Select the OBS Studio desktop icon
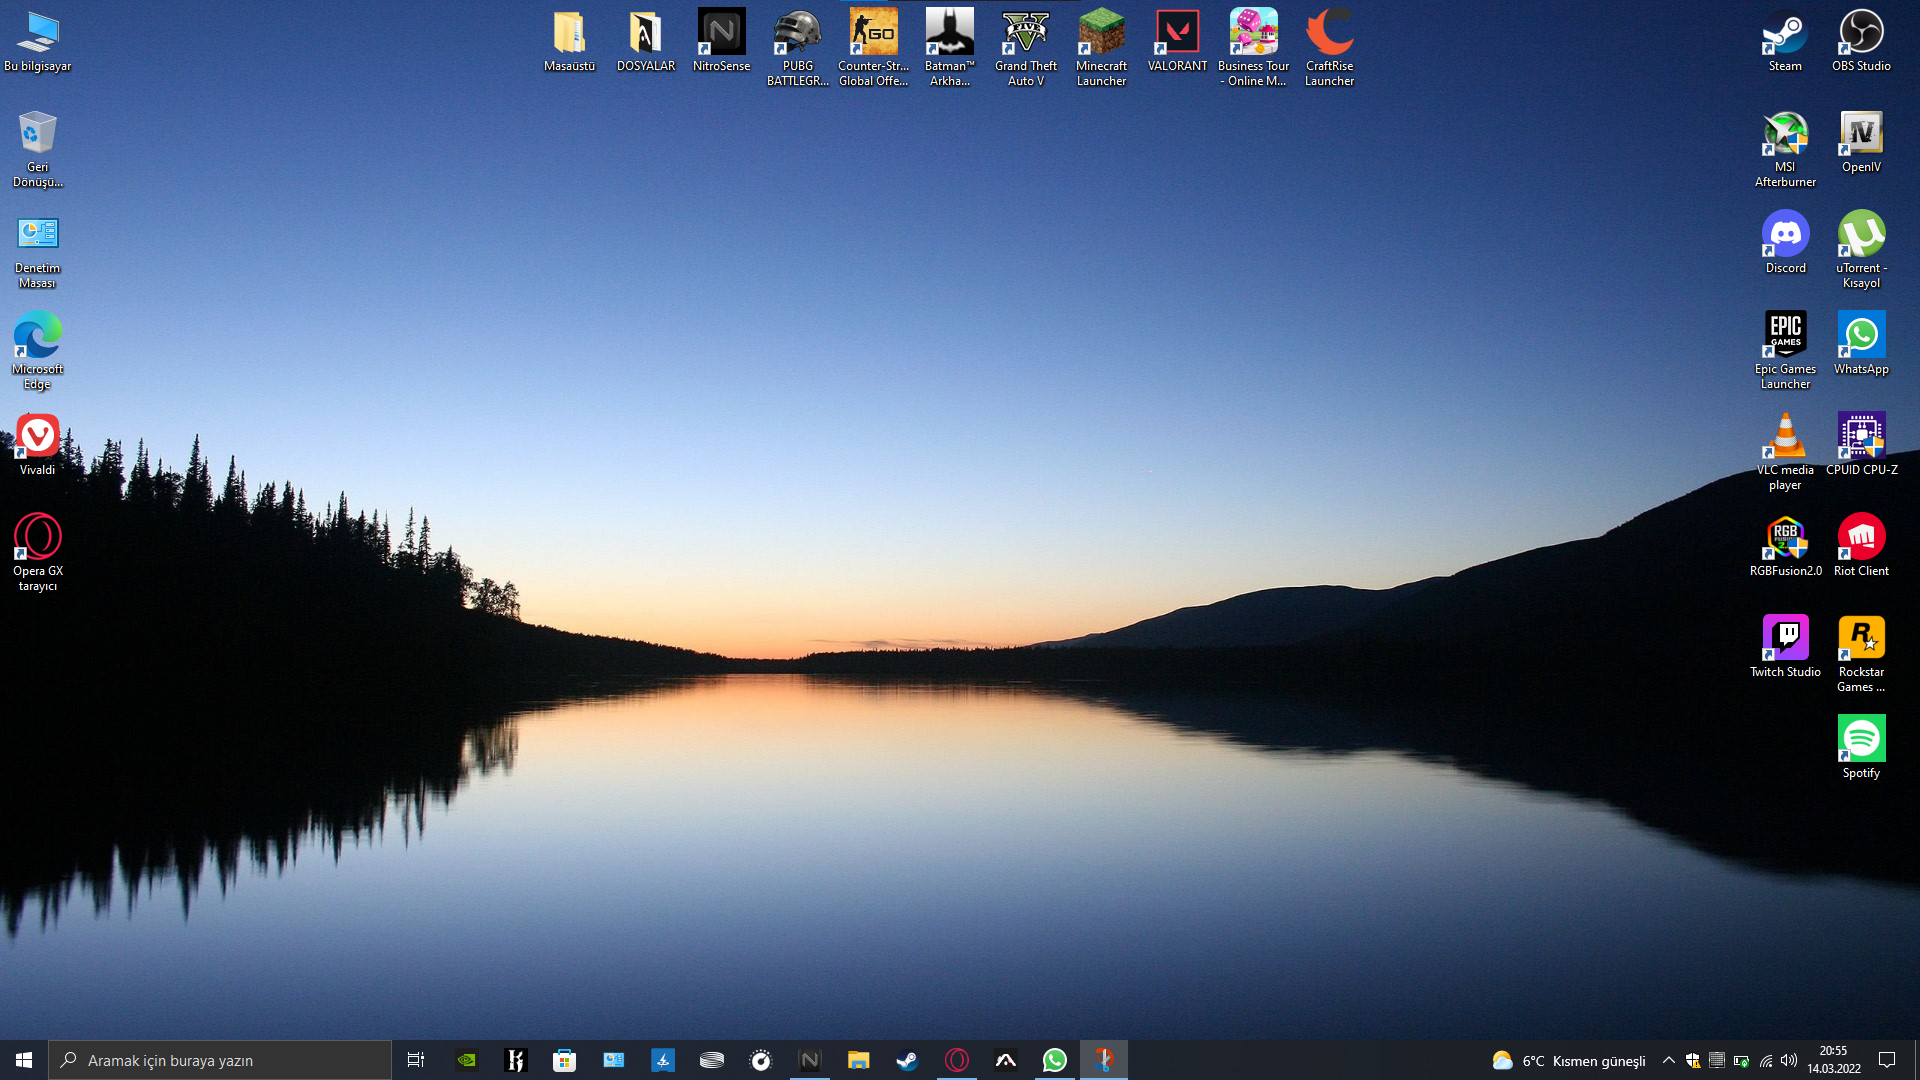Image resolution: width=1920 pixels, height=1080 pixels. [x=1861, y=40]
